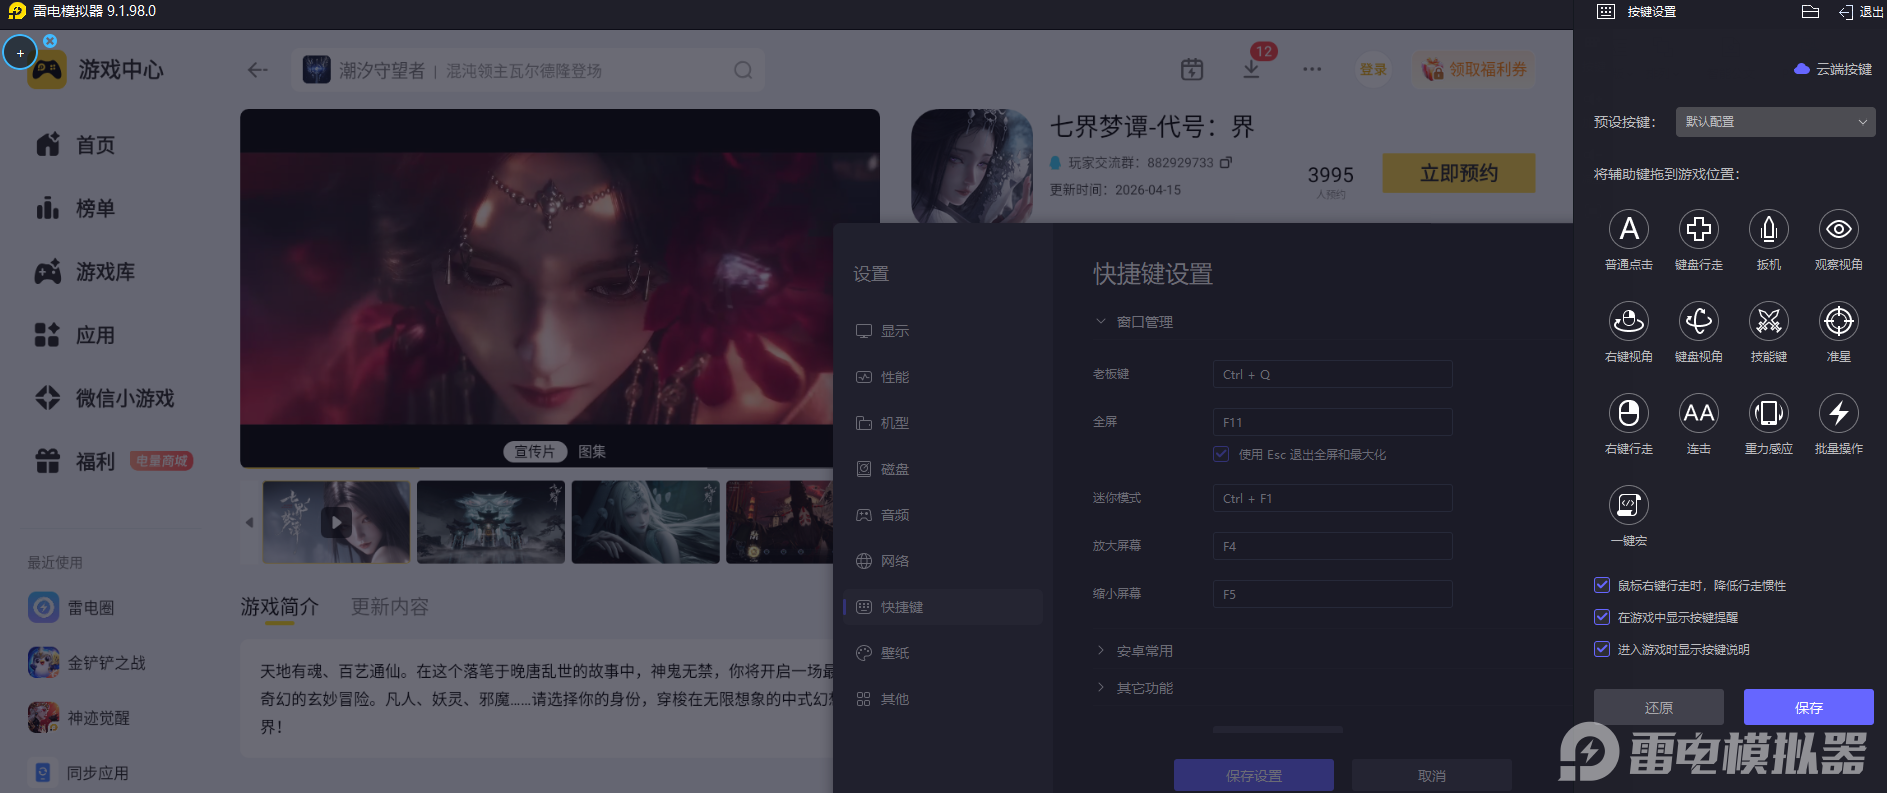
Task: Click the 缩小屏幕 F5 shortcut field
Action: click(x=1332, y=594)
